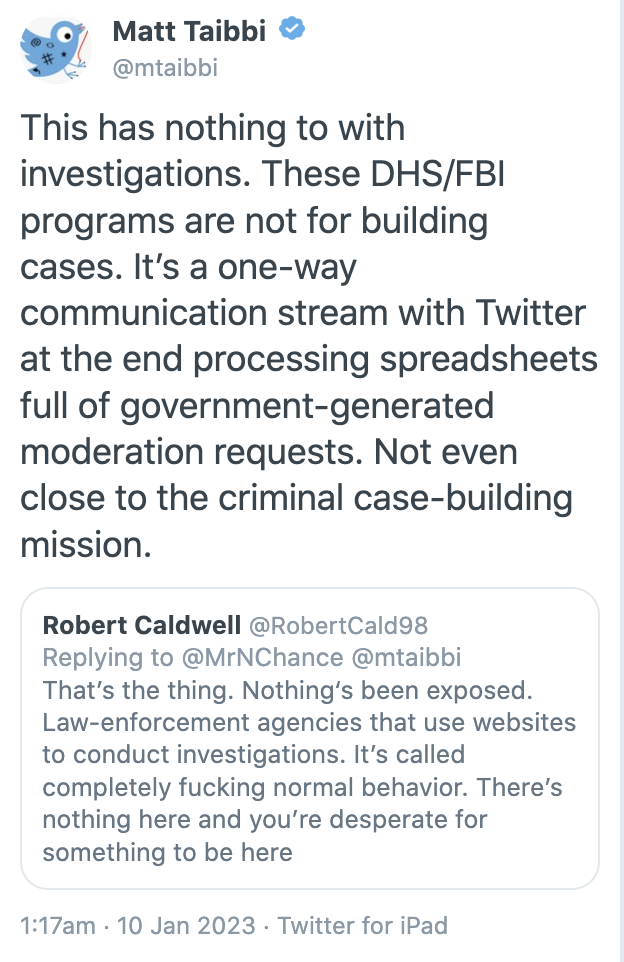Click the 10 Jan 2023 date
Viewport: 624px width, 962px height.
click(x=186, y=926)
